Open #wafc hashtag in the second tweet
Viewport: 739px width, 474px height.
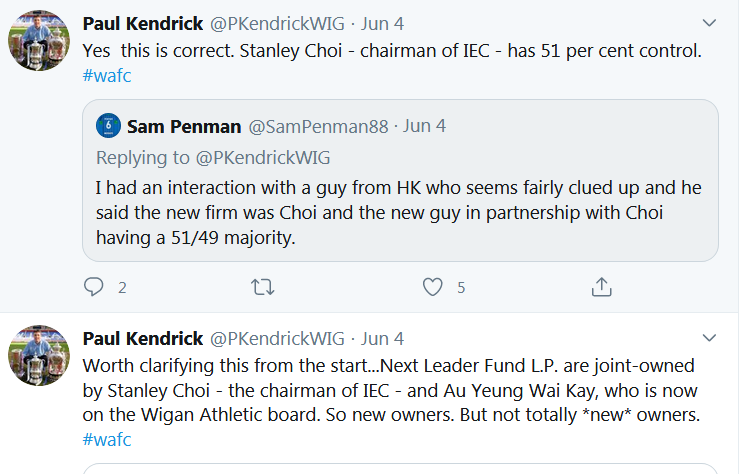(107, 440)
